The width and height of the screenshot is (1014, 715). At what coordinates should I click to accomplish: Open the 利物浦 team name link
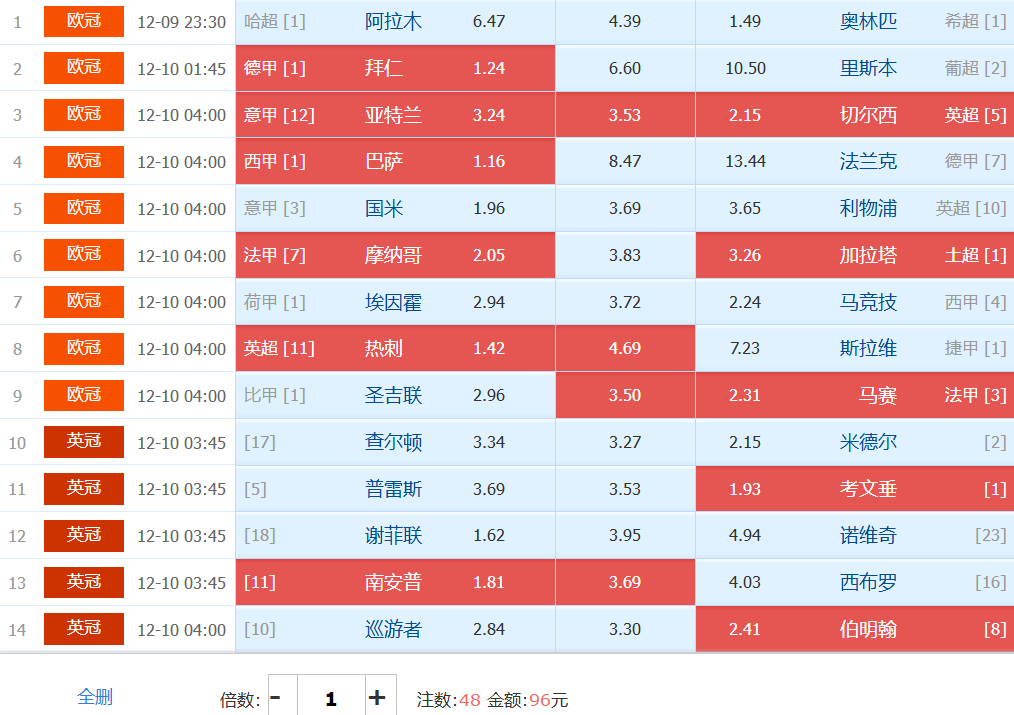(x=868, y=208)
